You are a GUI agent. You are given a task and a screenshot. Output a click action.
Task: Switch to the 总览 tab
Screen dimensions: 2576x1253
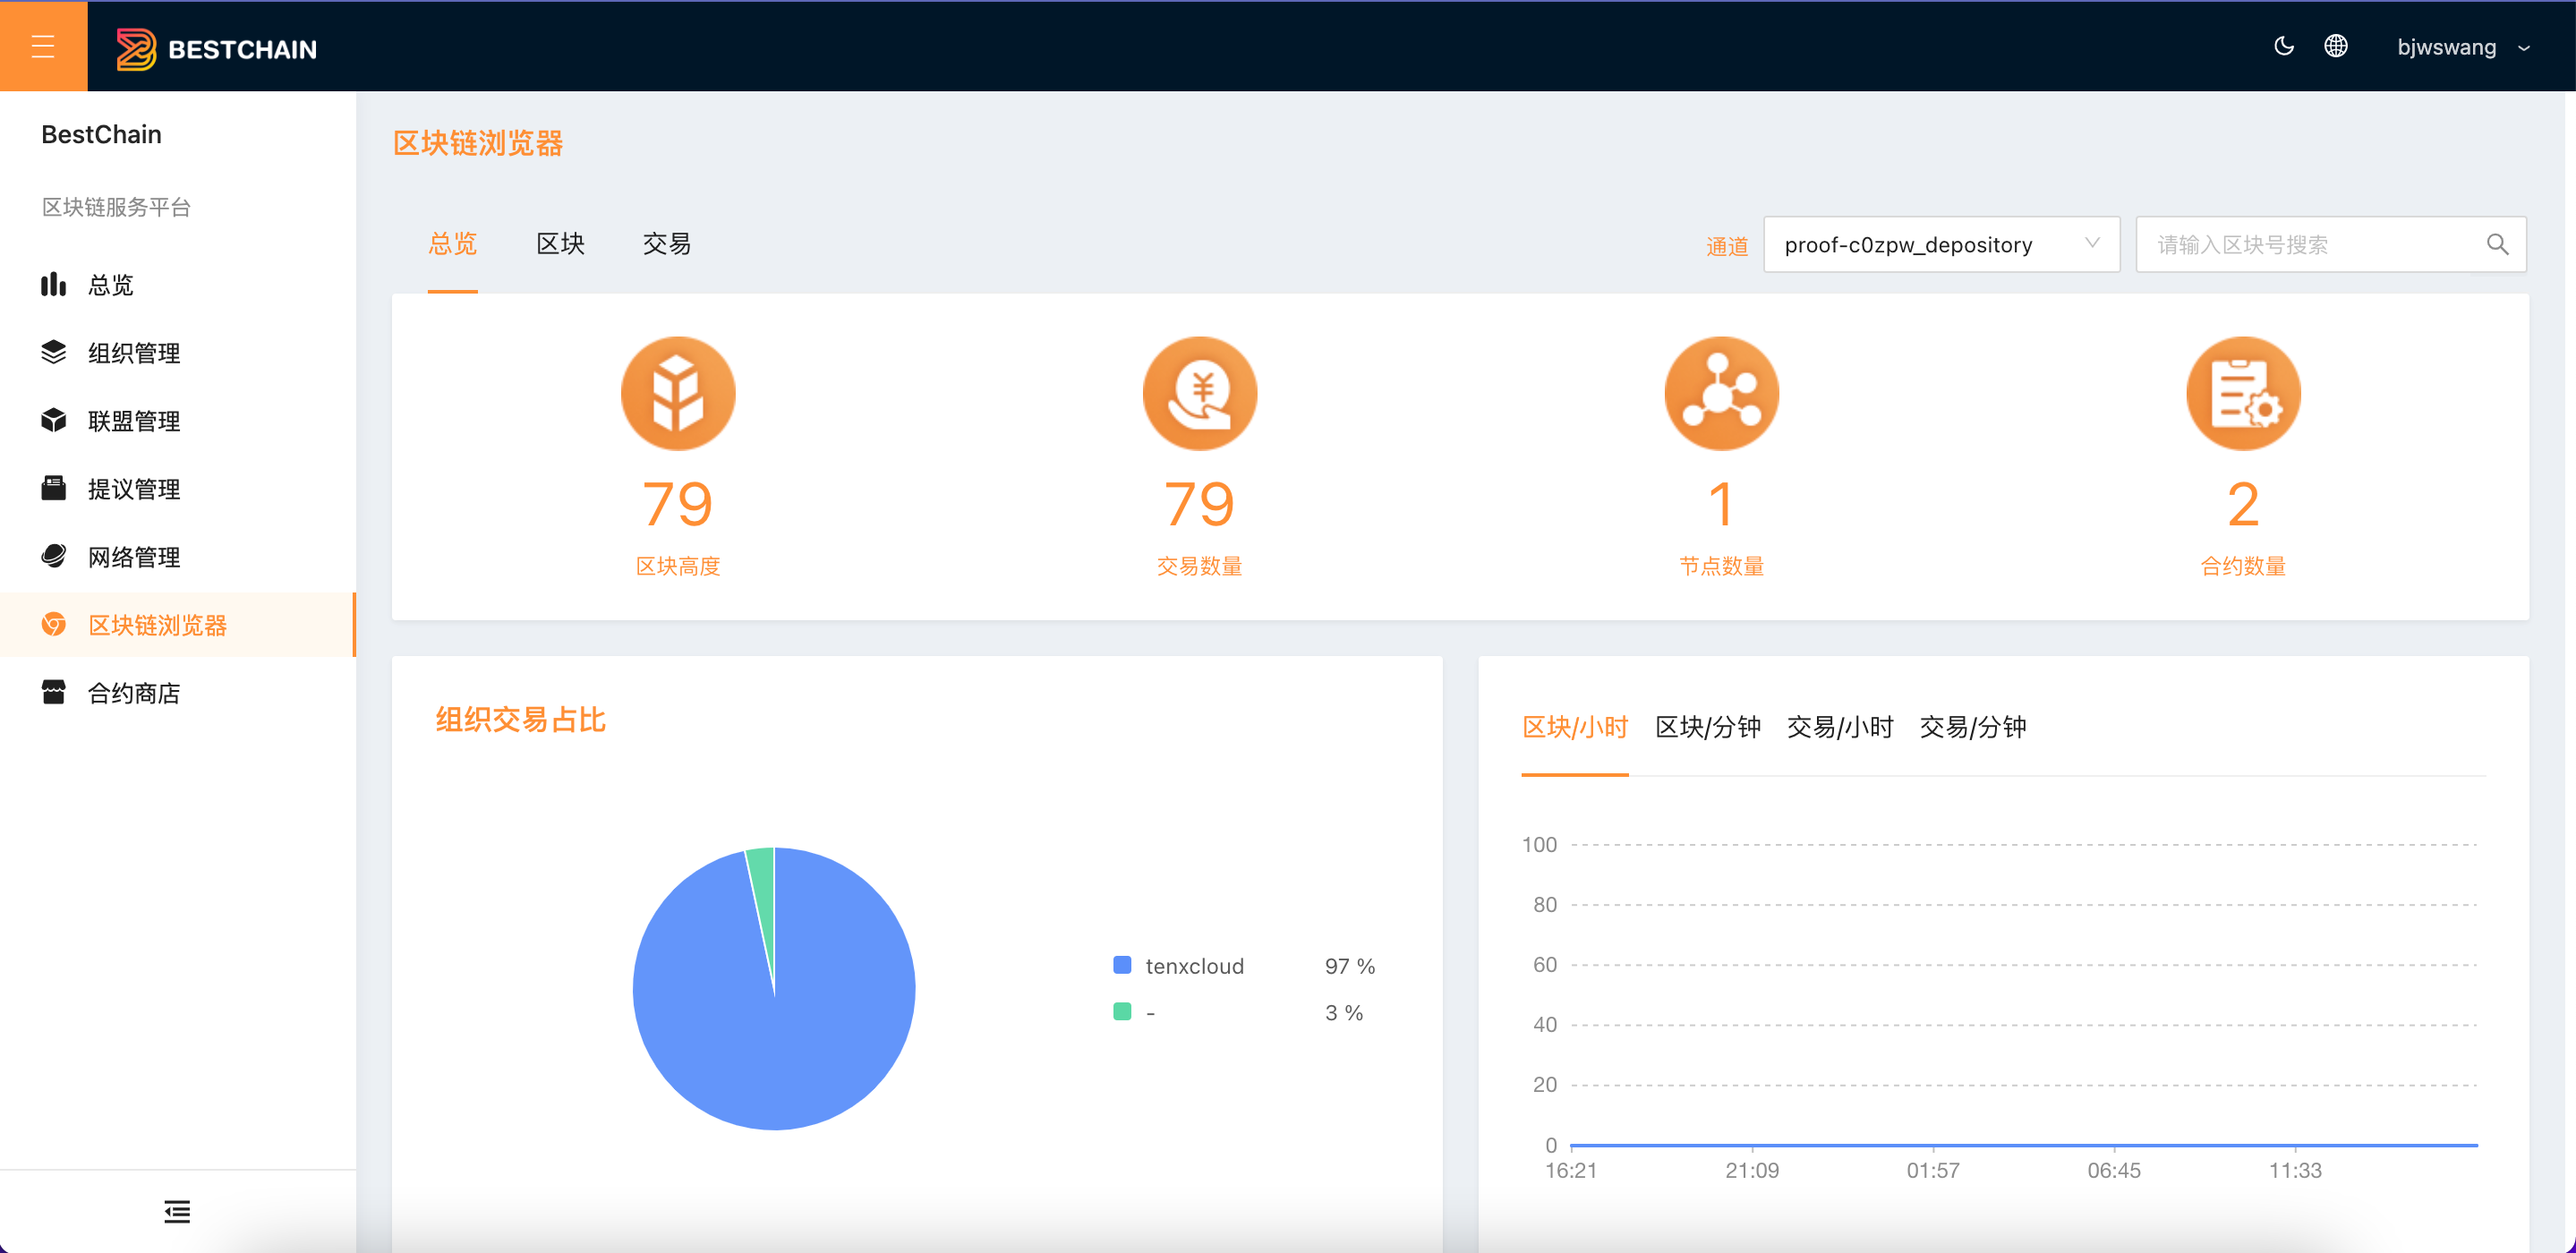pos(452,244)
